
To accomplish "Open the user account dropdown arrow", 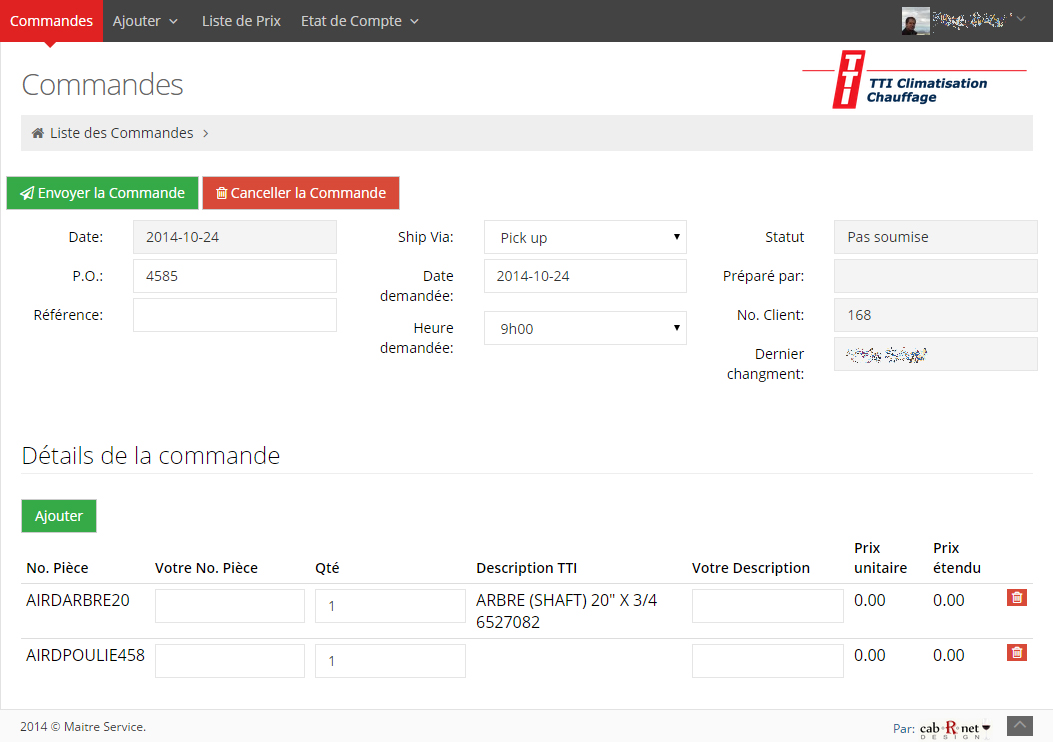I will [x=1020, y=18].
